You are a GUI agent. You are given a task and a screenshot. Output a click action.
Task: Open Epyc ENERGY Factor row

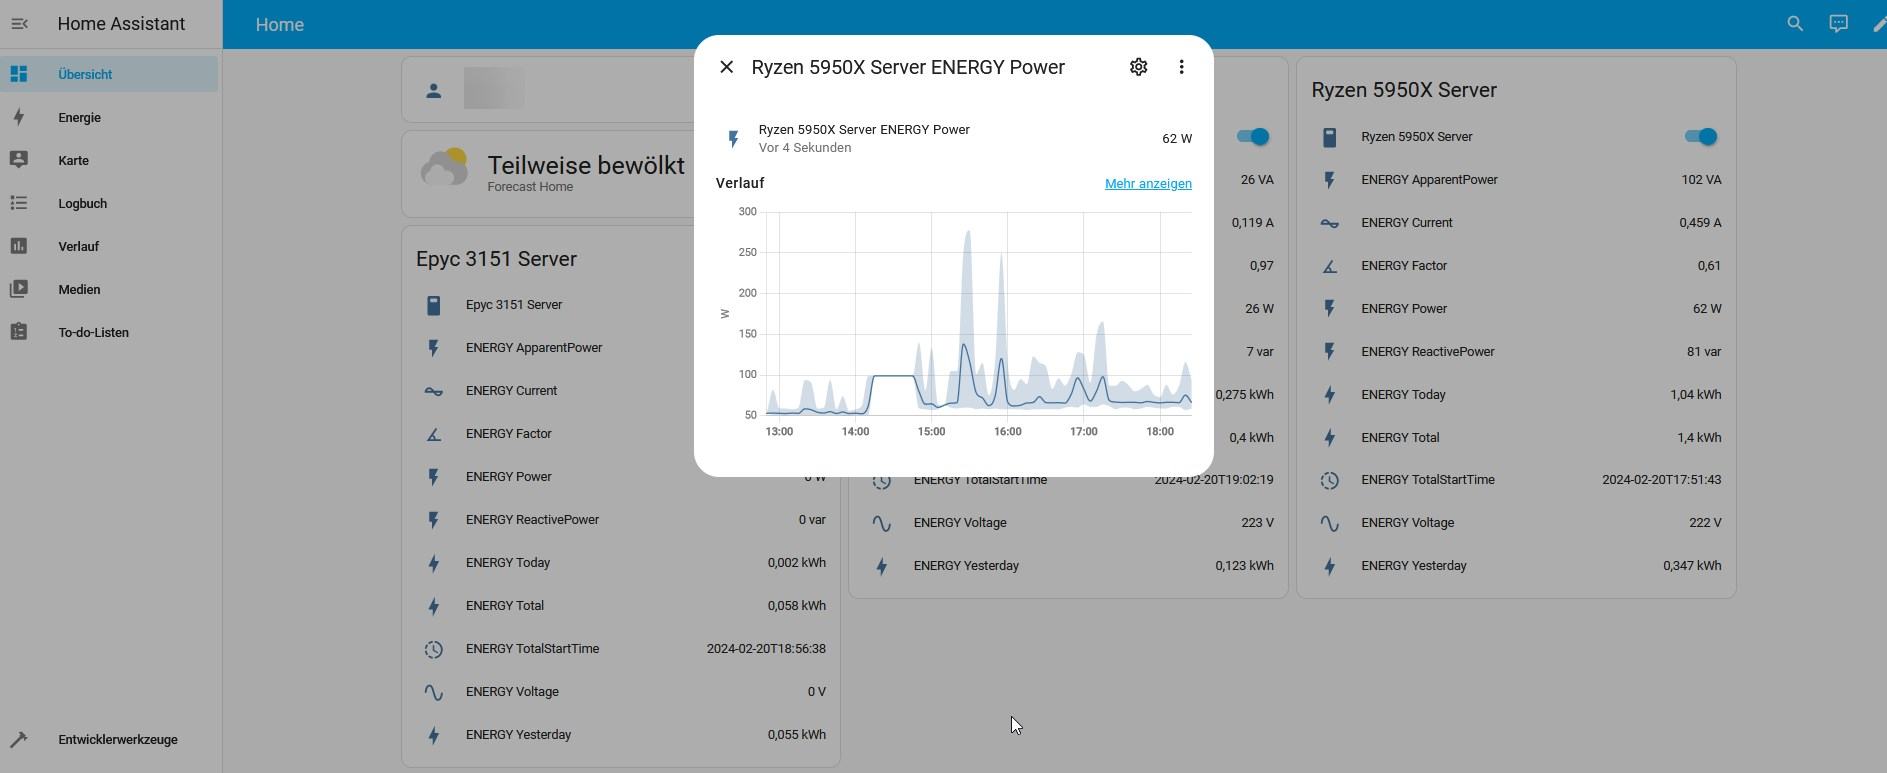coord(621,434)
